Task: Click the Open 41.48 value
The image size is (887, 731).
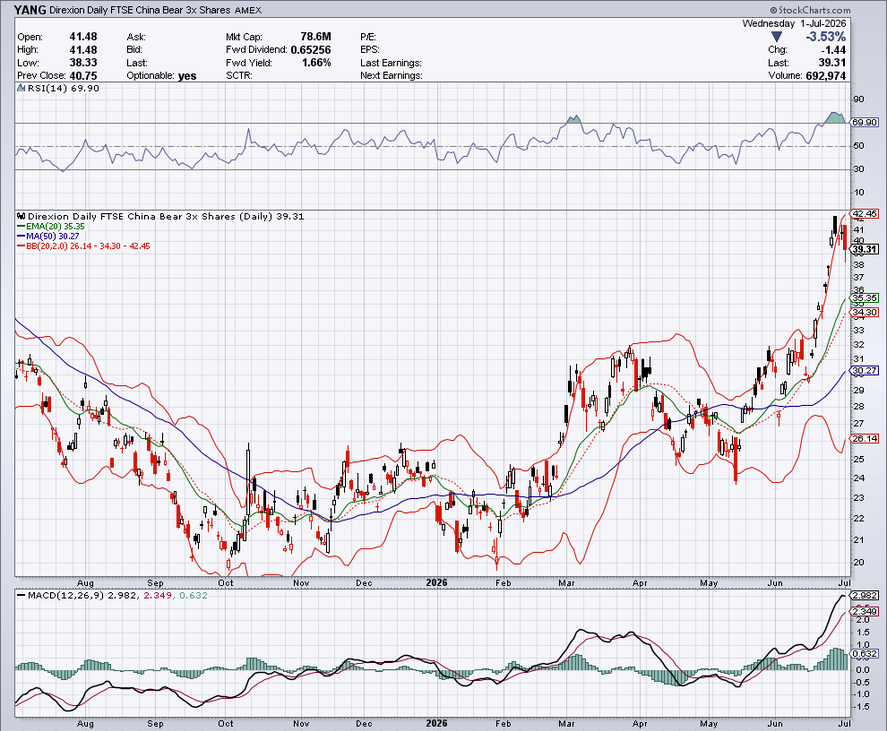Action: pos(83,37)
